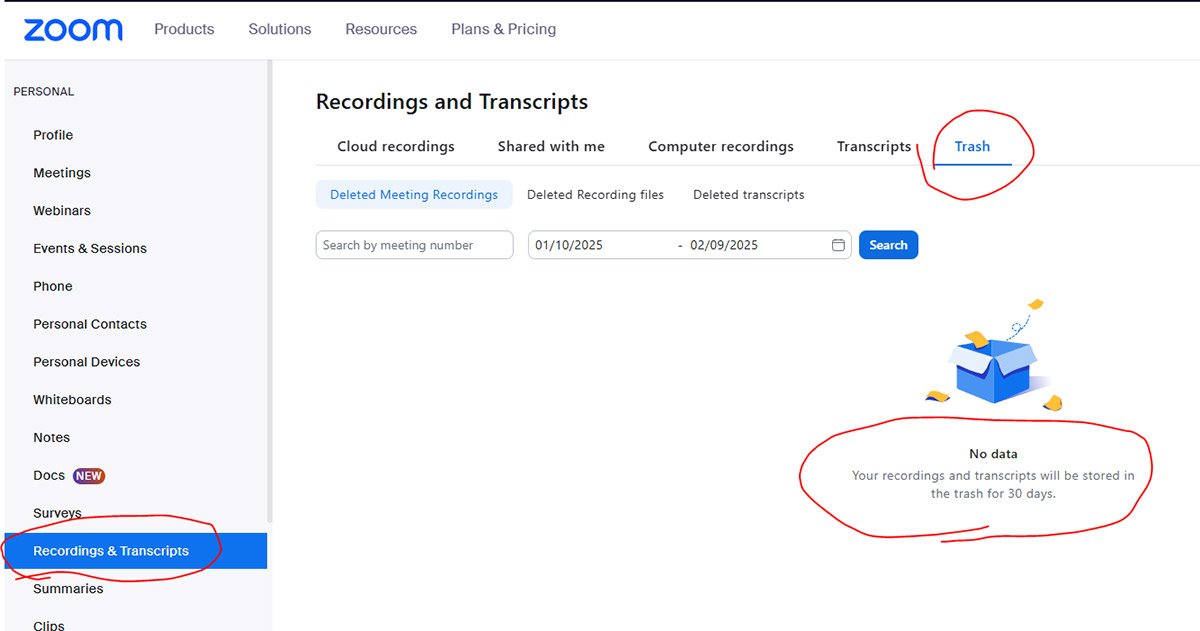Click the empty box illustration

[993, 357]
